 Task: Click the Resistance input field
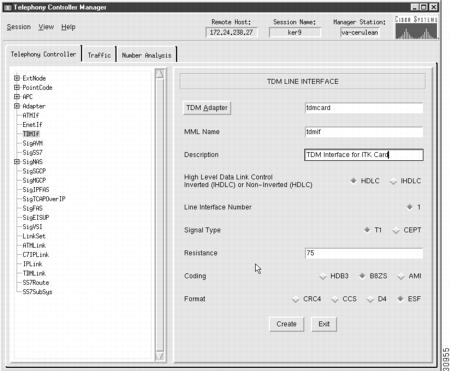[364, 253]
